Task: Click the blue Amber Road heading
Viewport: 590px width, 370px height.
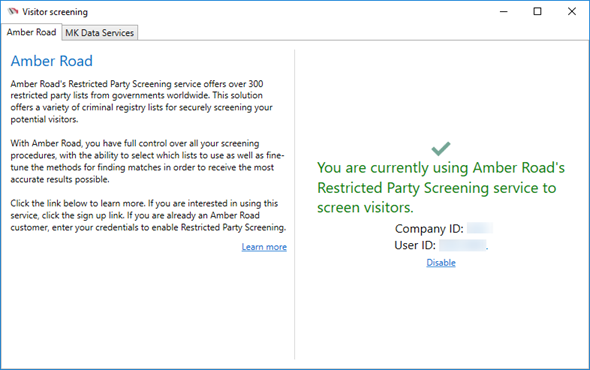Action: click(52, 61)
